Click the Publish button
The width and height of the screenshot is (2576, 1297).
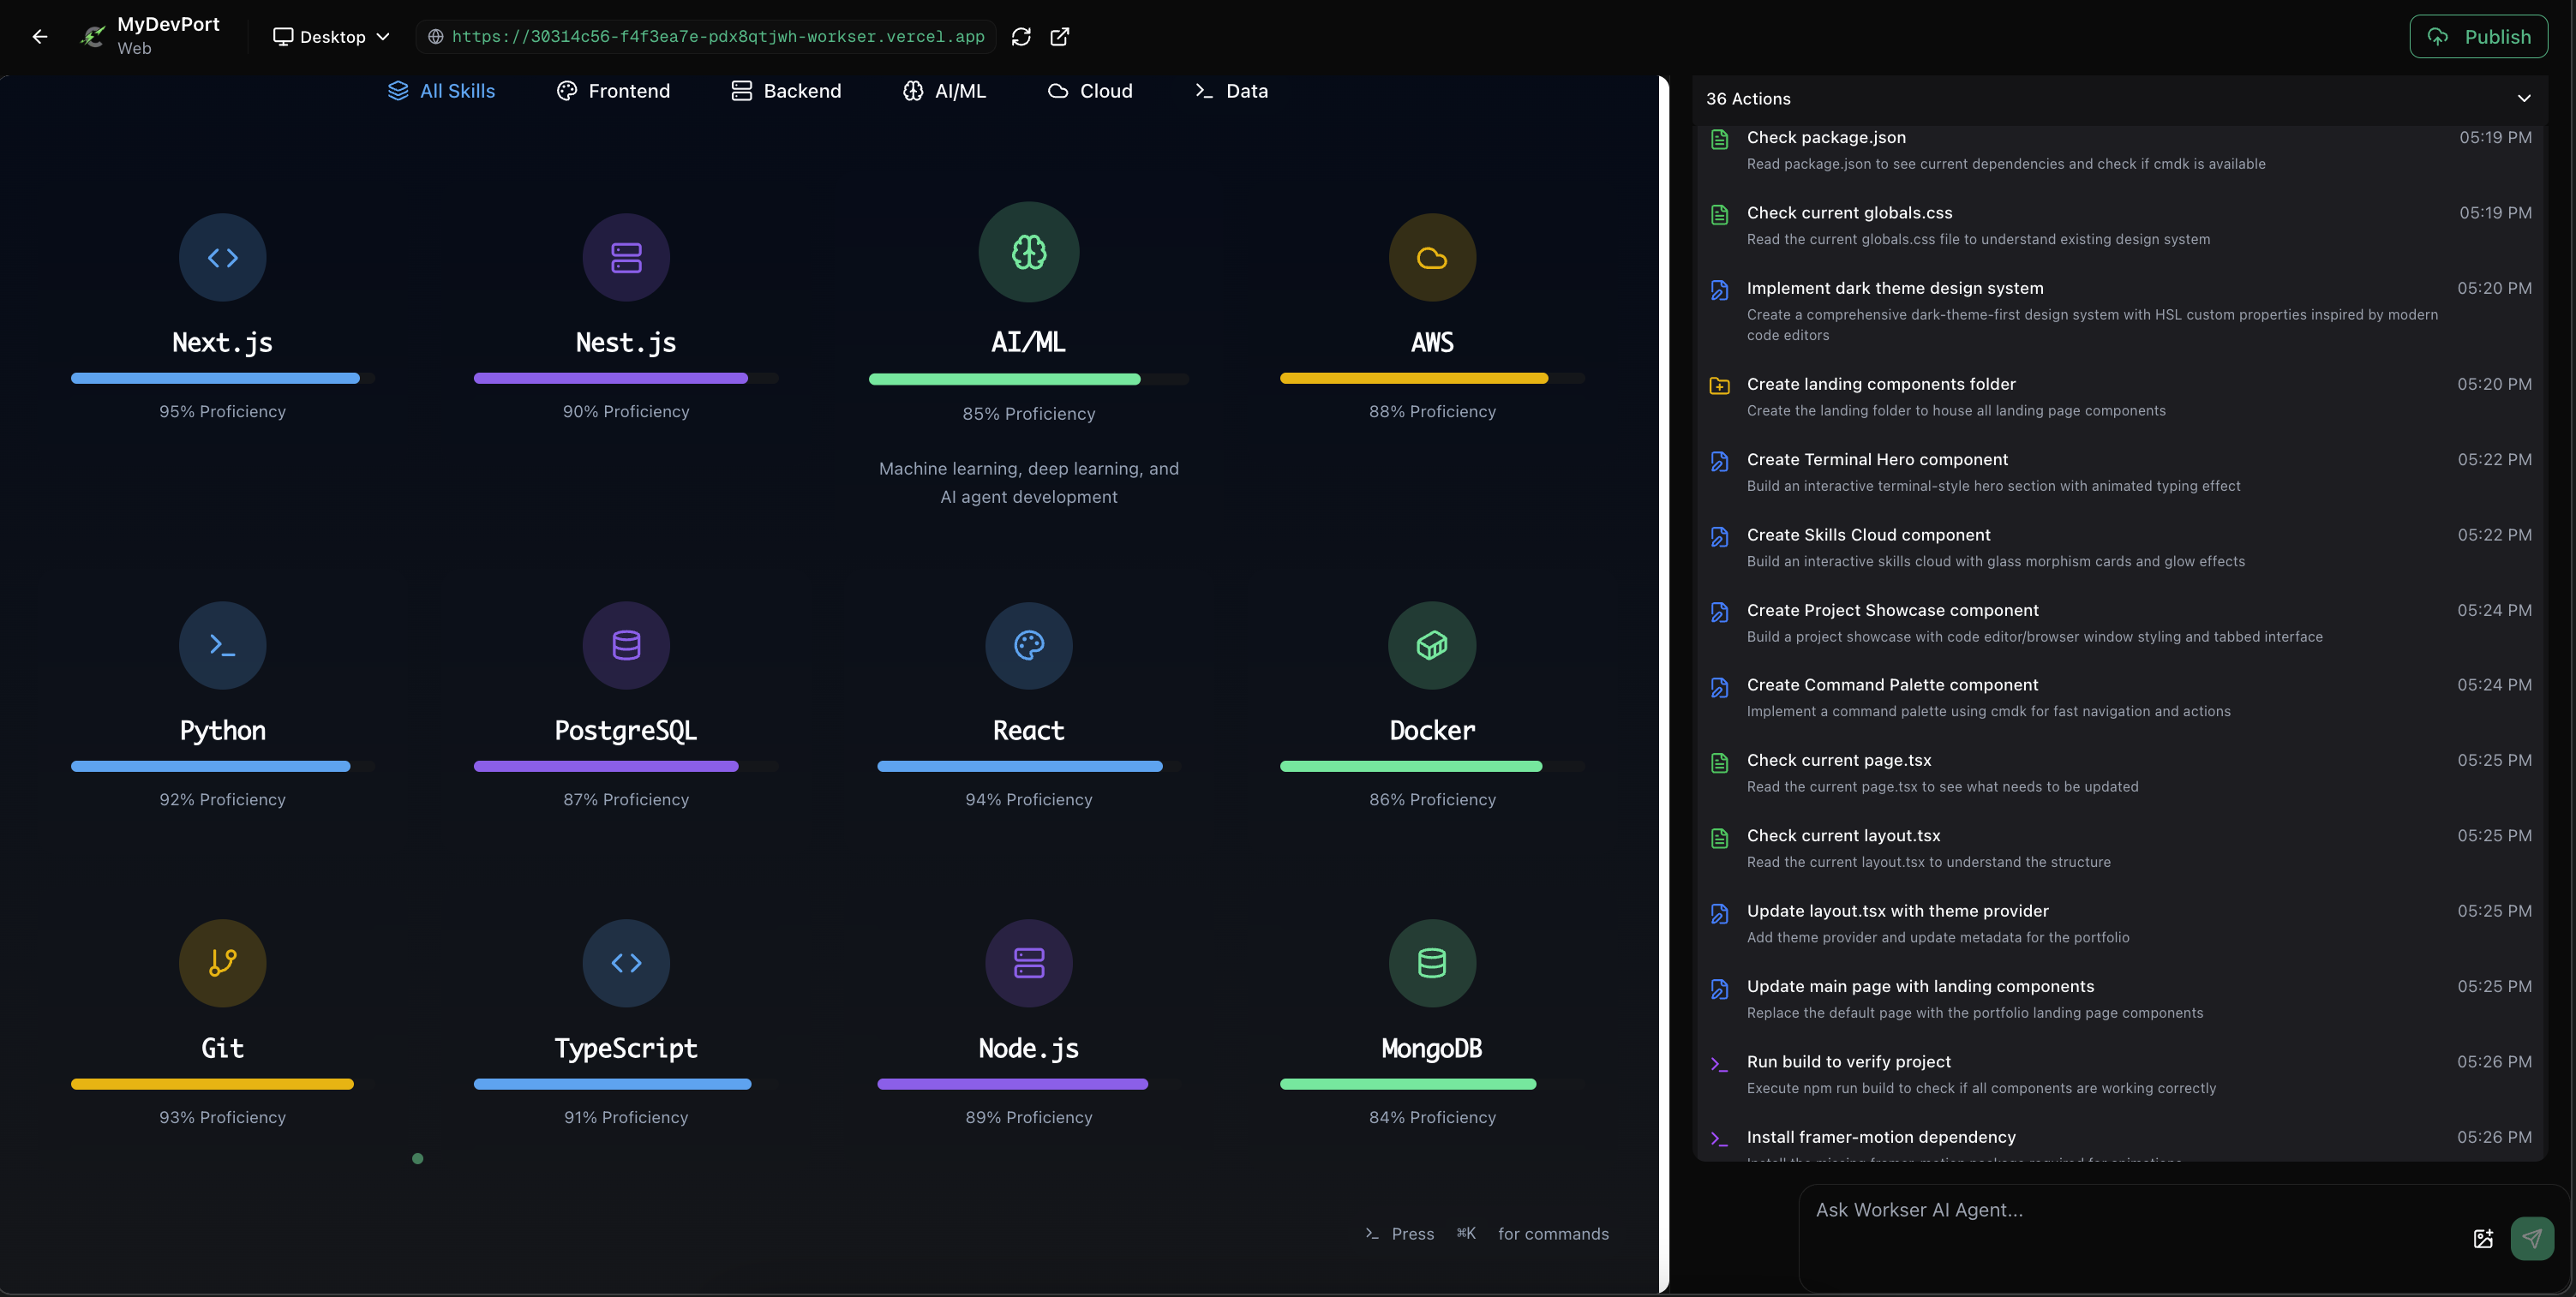click(2478, 37)
